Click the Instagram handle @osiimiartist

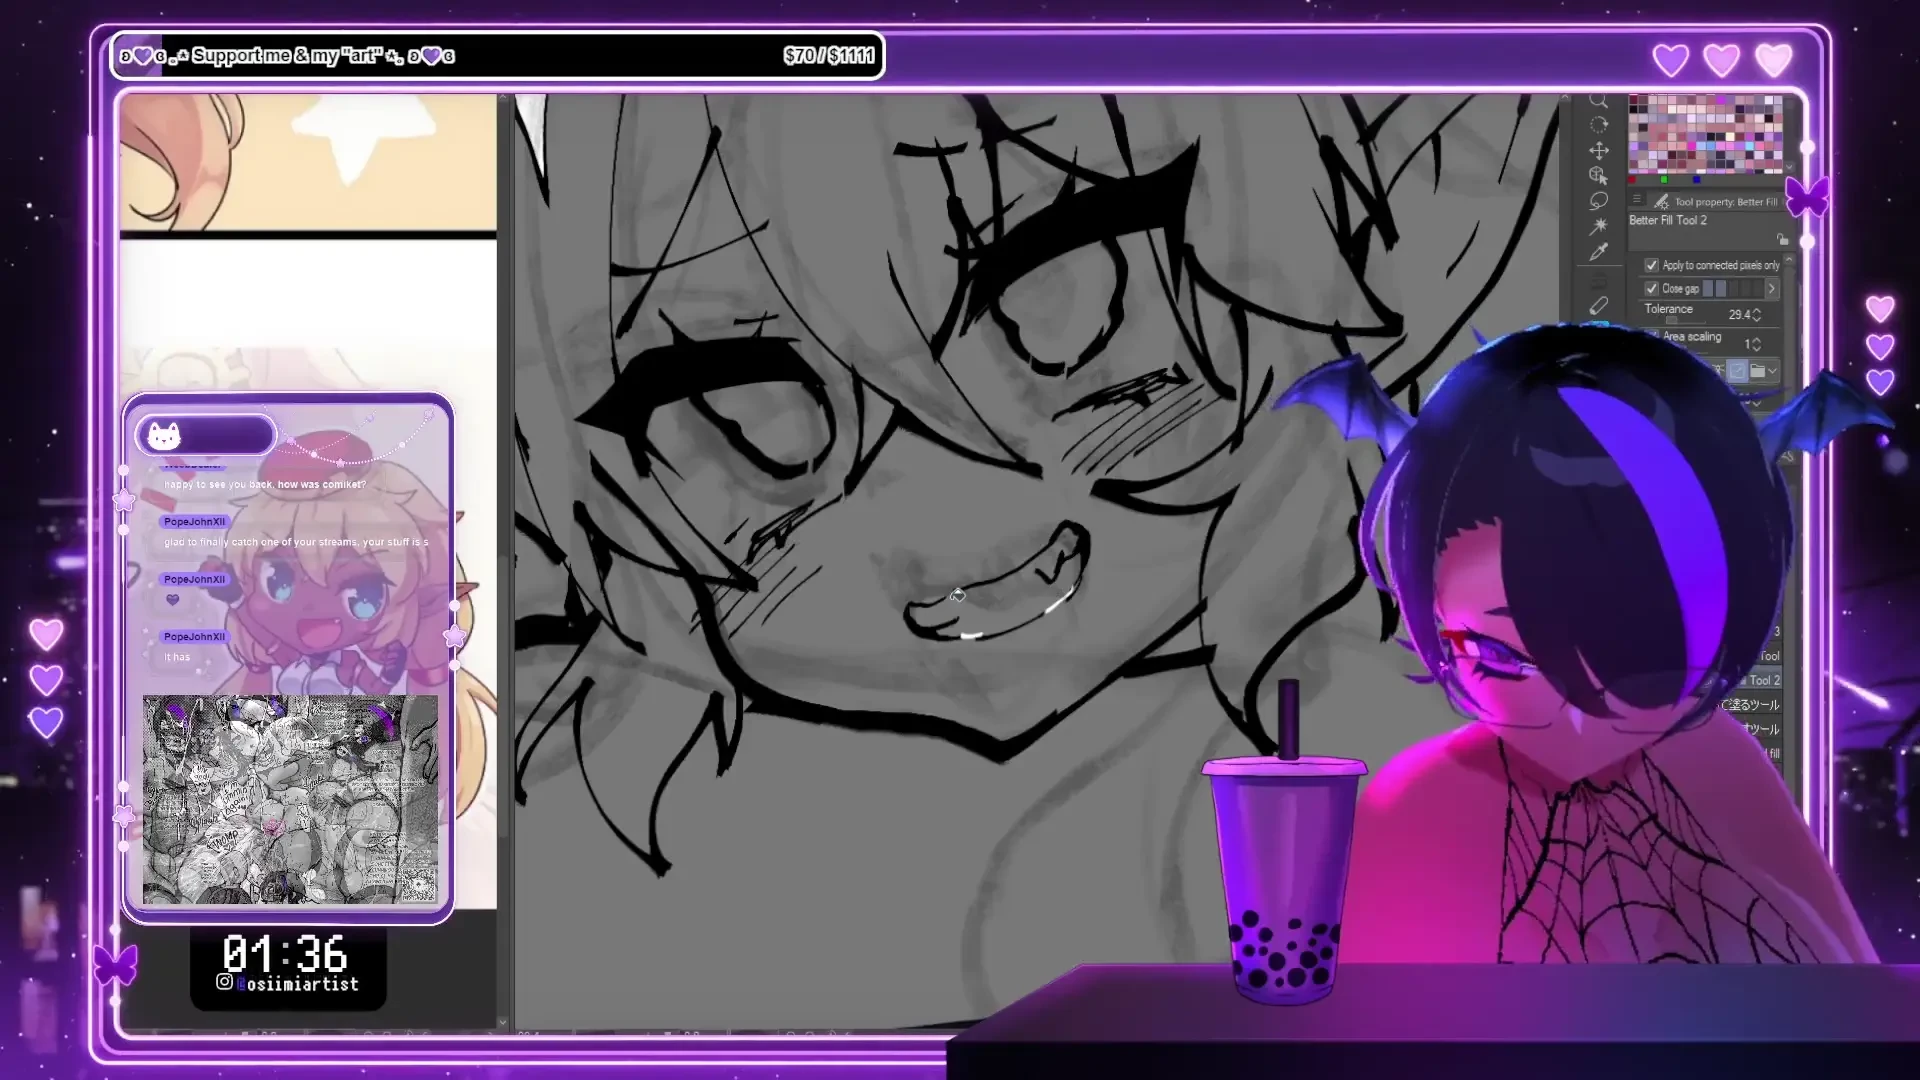pyautogui.click(x=292, y=983)
